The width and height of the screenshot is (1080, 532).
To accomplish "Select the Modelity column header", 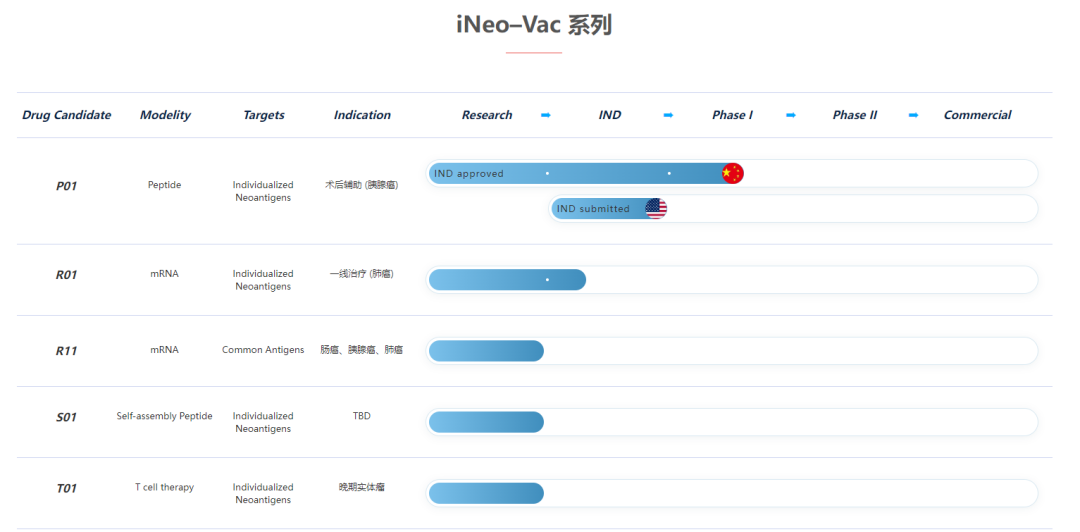I will coord(165,115).
